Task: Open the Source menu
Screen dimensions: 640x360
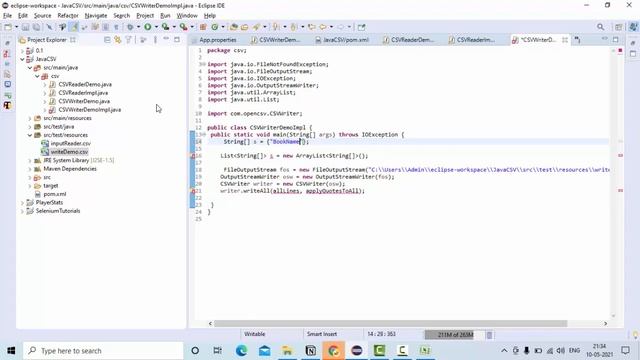Action: 42,16
